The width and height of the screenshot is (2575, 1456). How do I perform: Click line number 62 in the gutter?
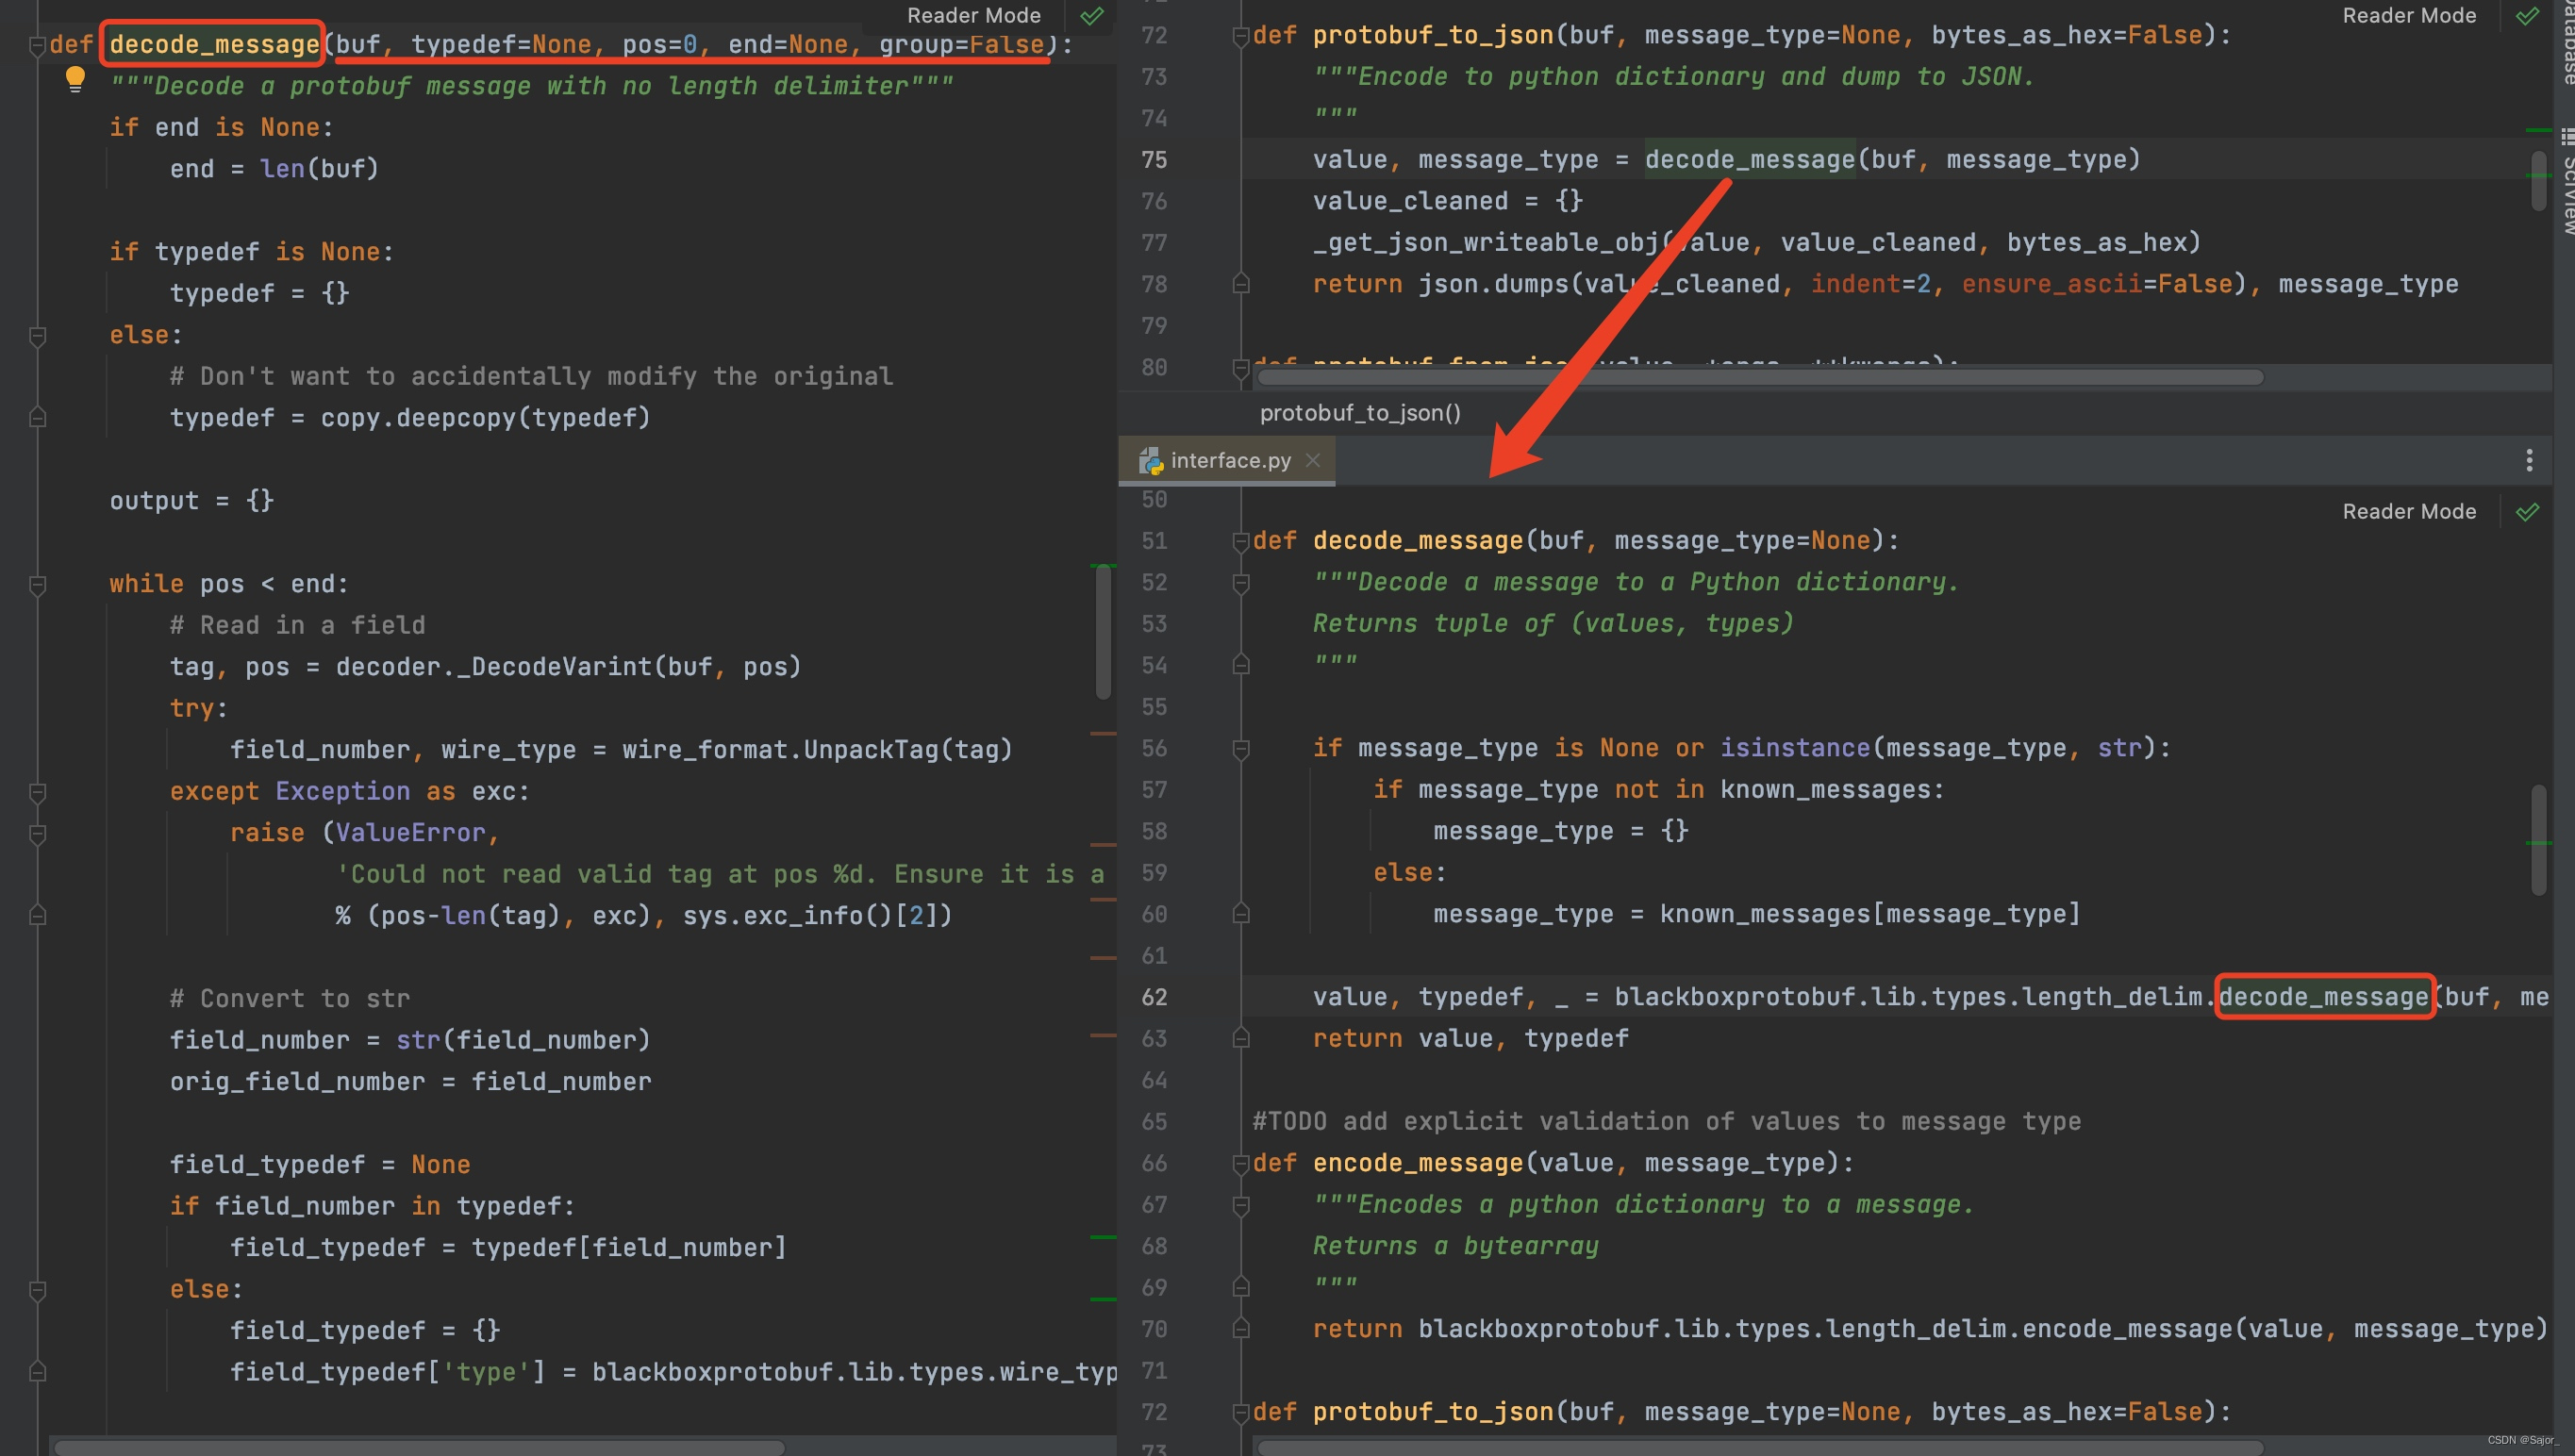(x=1154, y=997)
